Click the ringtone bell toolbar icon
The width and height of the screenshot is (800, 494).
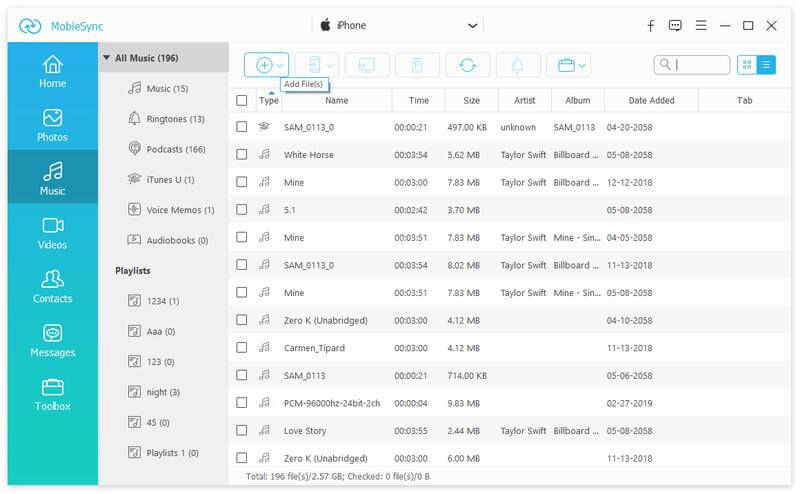click(517, 65)
